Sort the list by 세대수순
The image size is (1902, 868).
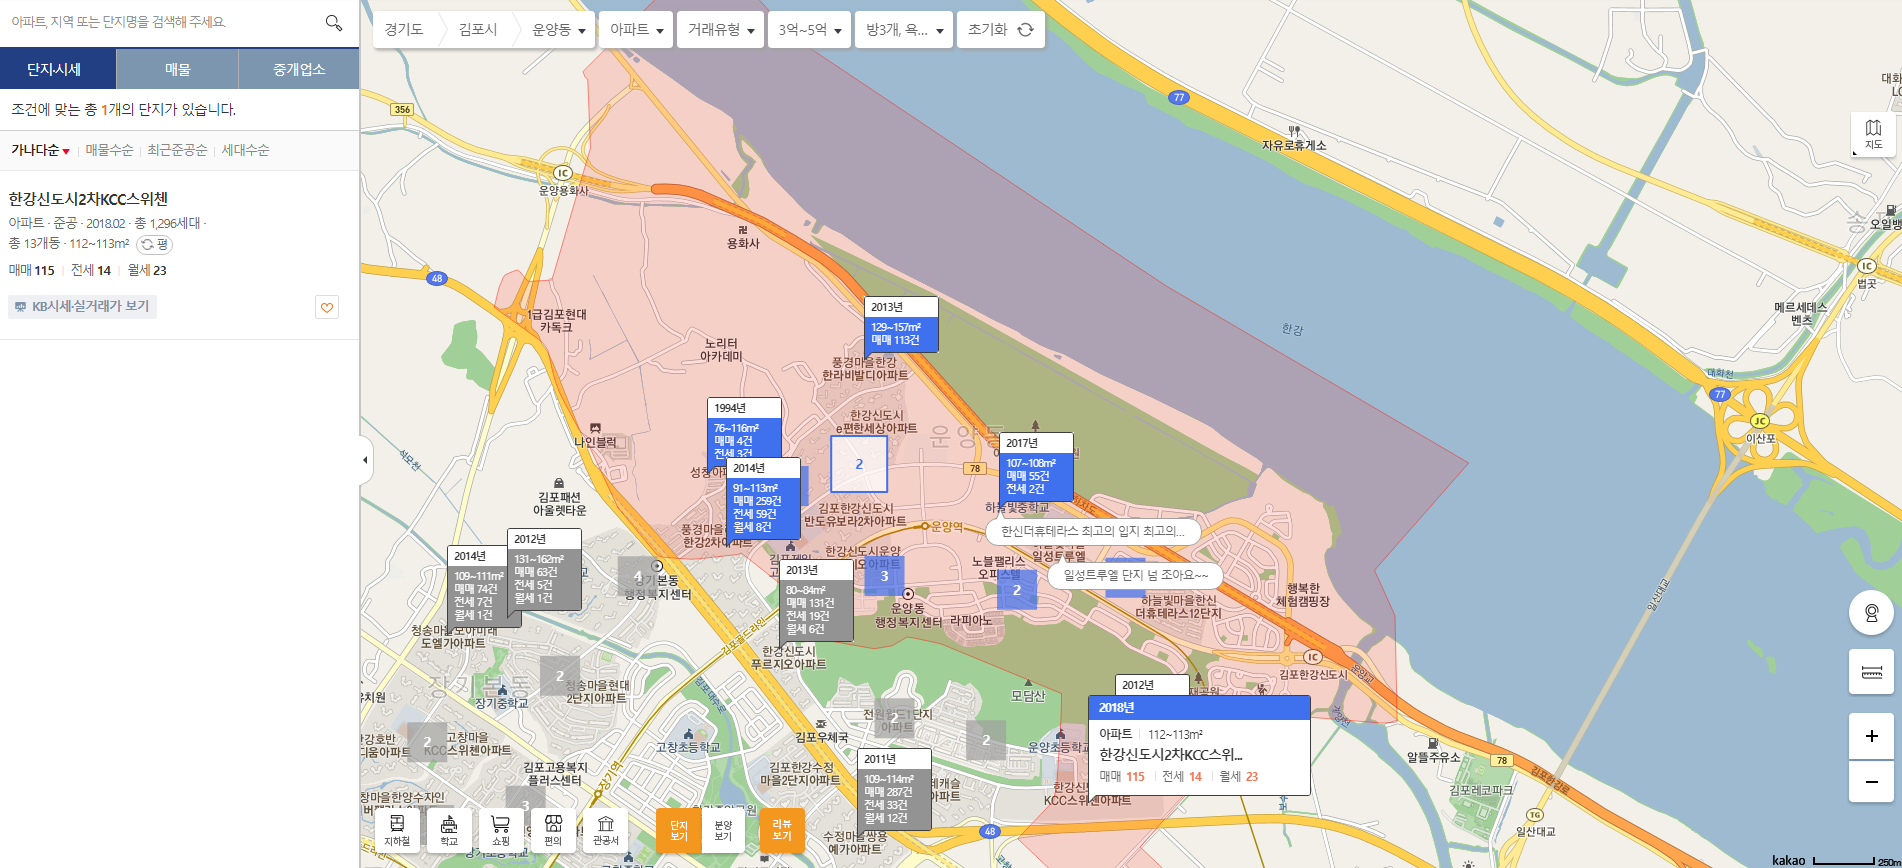[246, 150]
